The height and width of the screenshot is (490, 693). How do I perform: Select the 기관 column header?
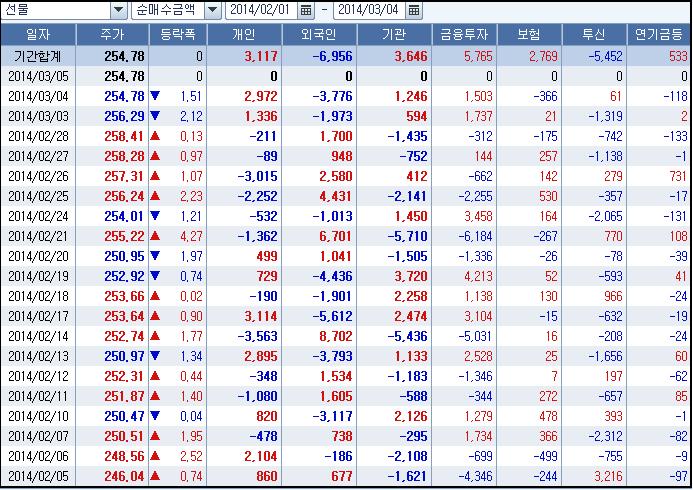coord(394,34)
